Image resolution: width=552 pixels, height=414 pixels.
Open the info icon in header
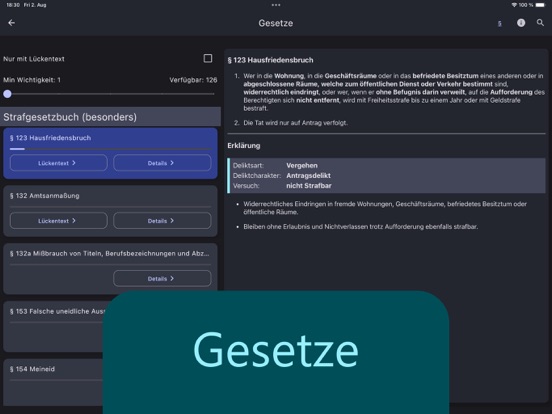[521, 23]
